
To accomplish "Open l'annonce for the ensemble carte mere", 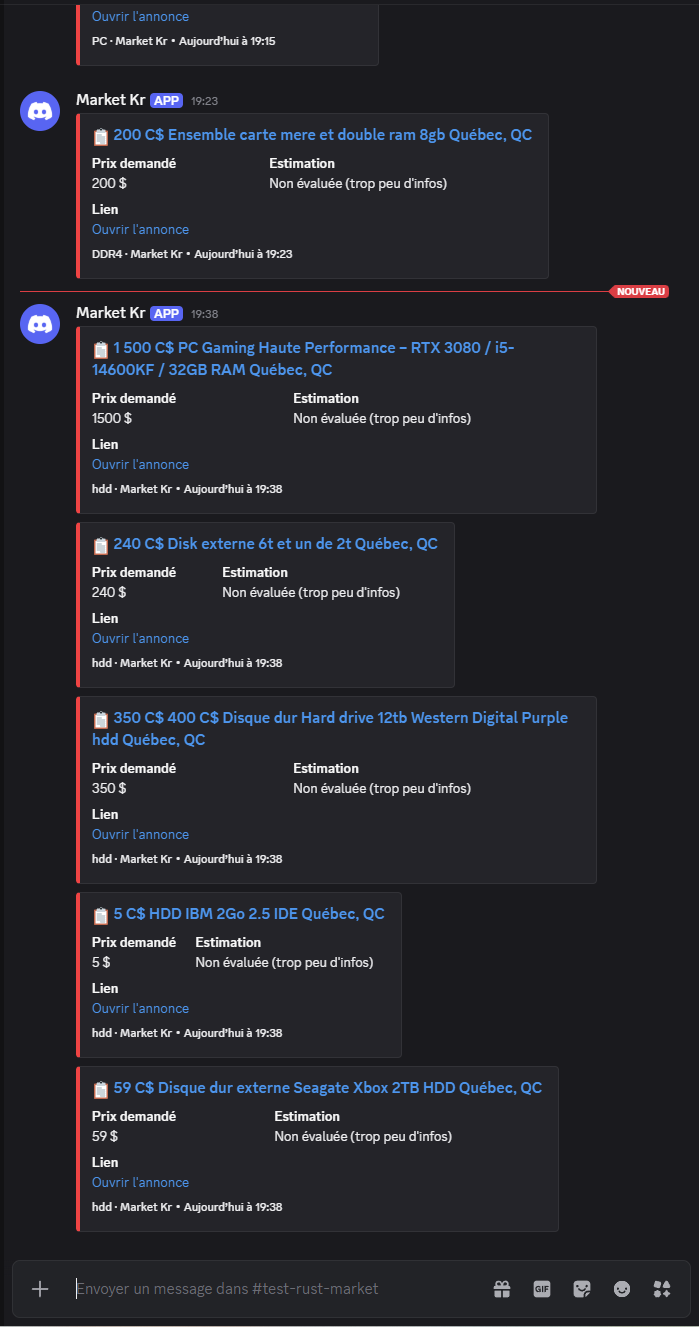I will pyautogui.click(x=140, y=229).
